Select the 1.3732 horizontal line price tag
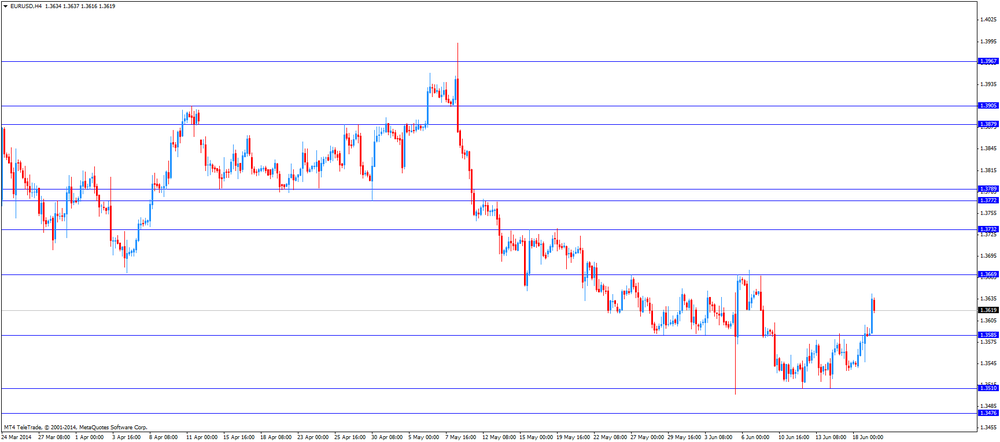Image resolution: width=1000 pixels, height=442 pixels. point(988,229)
